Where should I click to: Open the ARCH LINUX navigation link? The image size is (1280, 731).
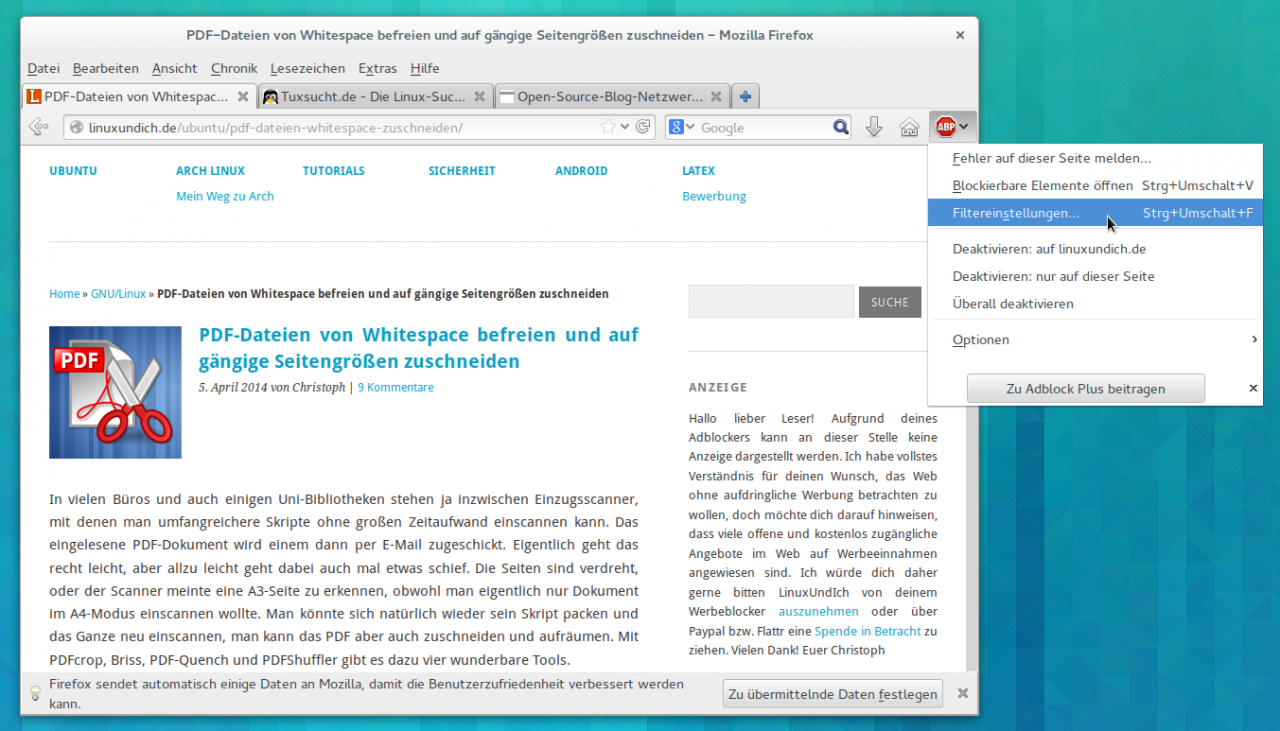[210, 171]
